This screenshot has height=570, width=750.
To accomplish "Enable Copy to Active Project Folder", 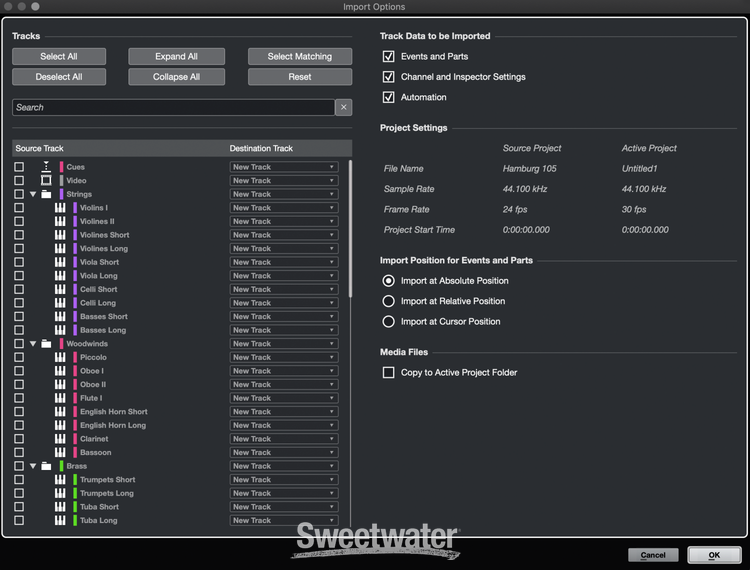I will 389,372.
